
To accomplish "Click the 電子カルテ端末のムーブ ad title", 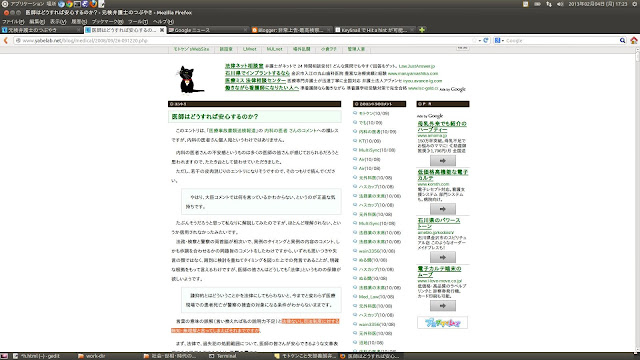I will pos(439,272).
